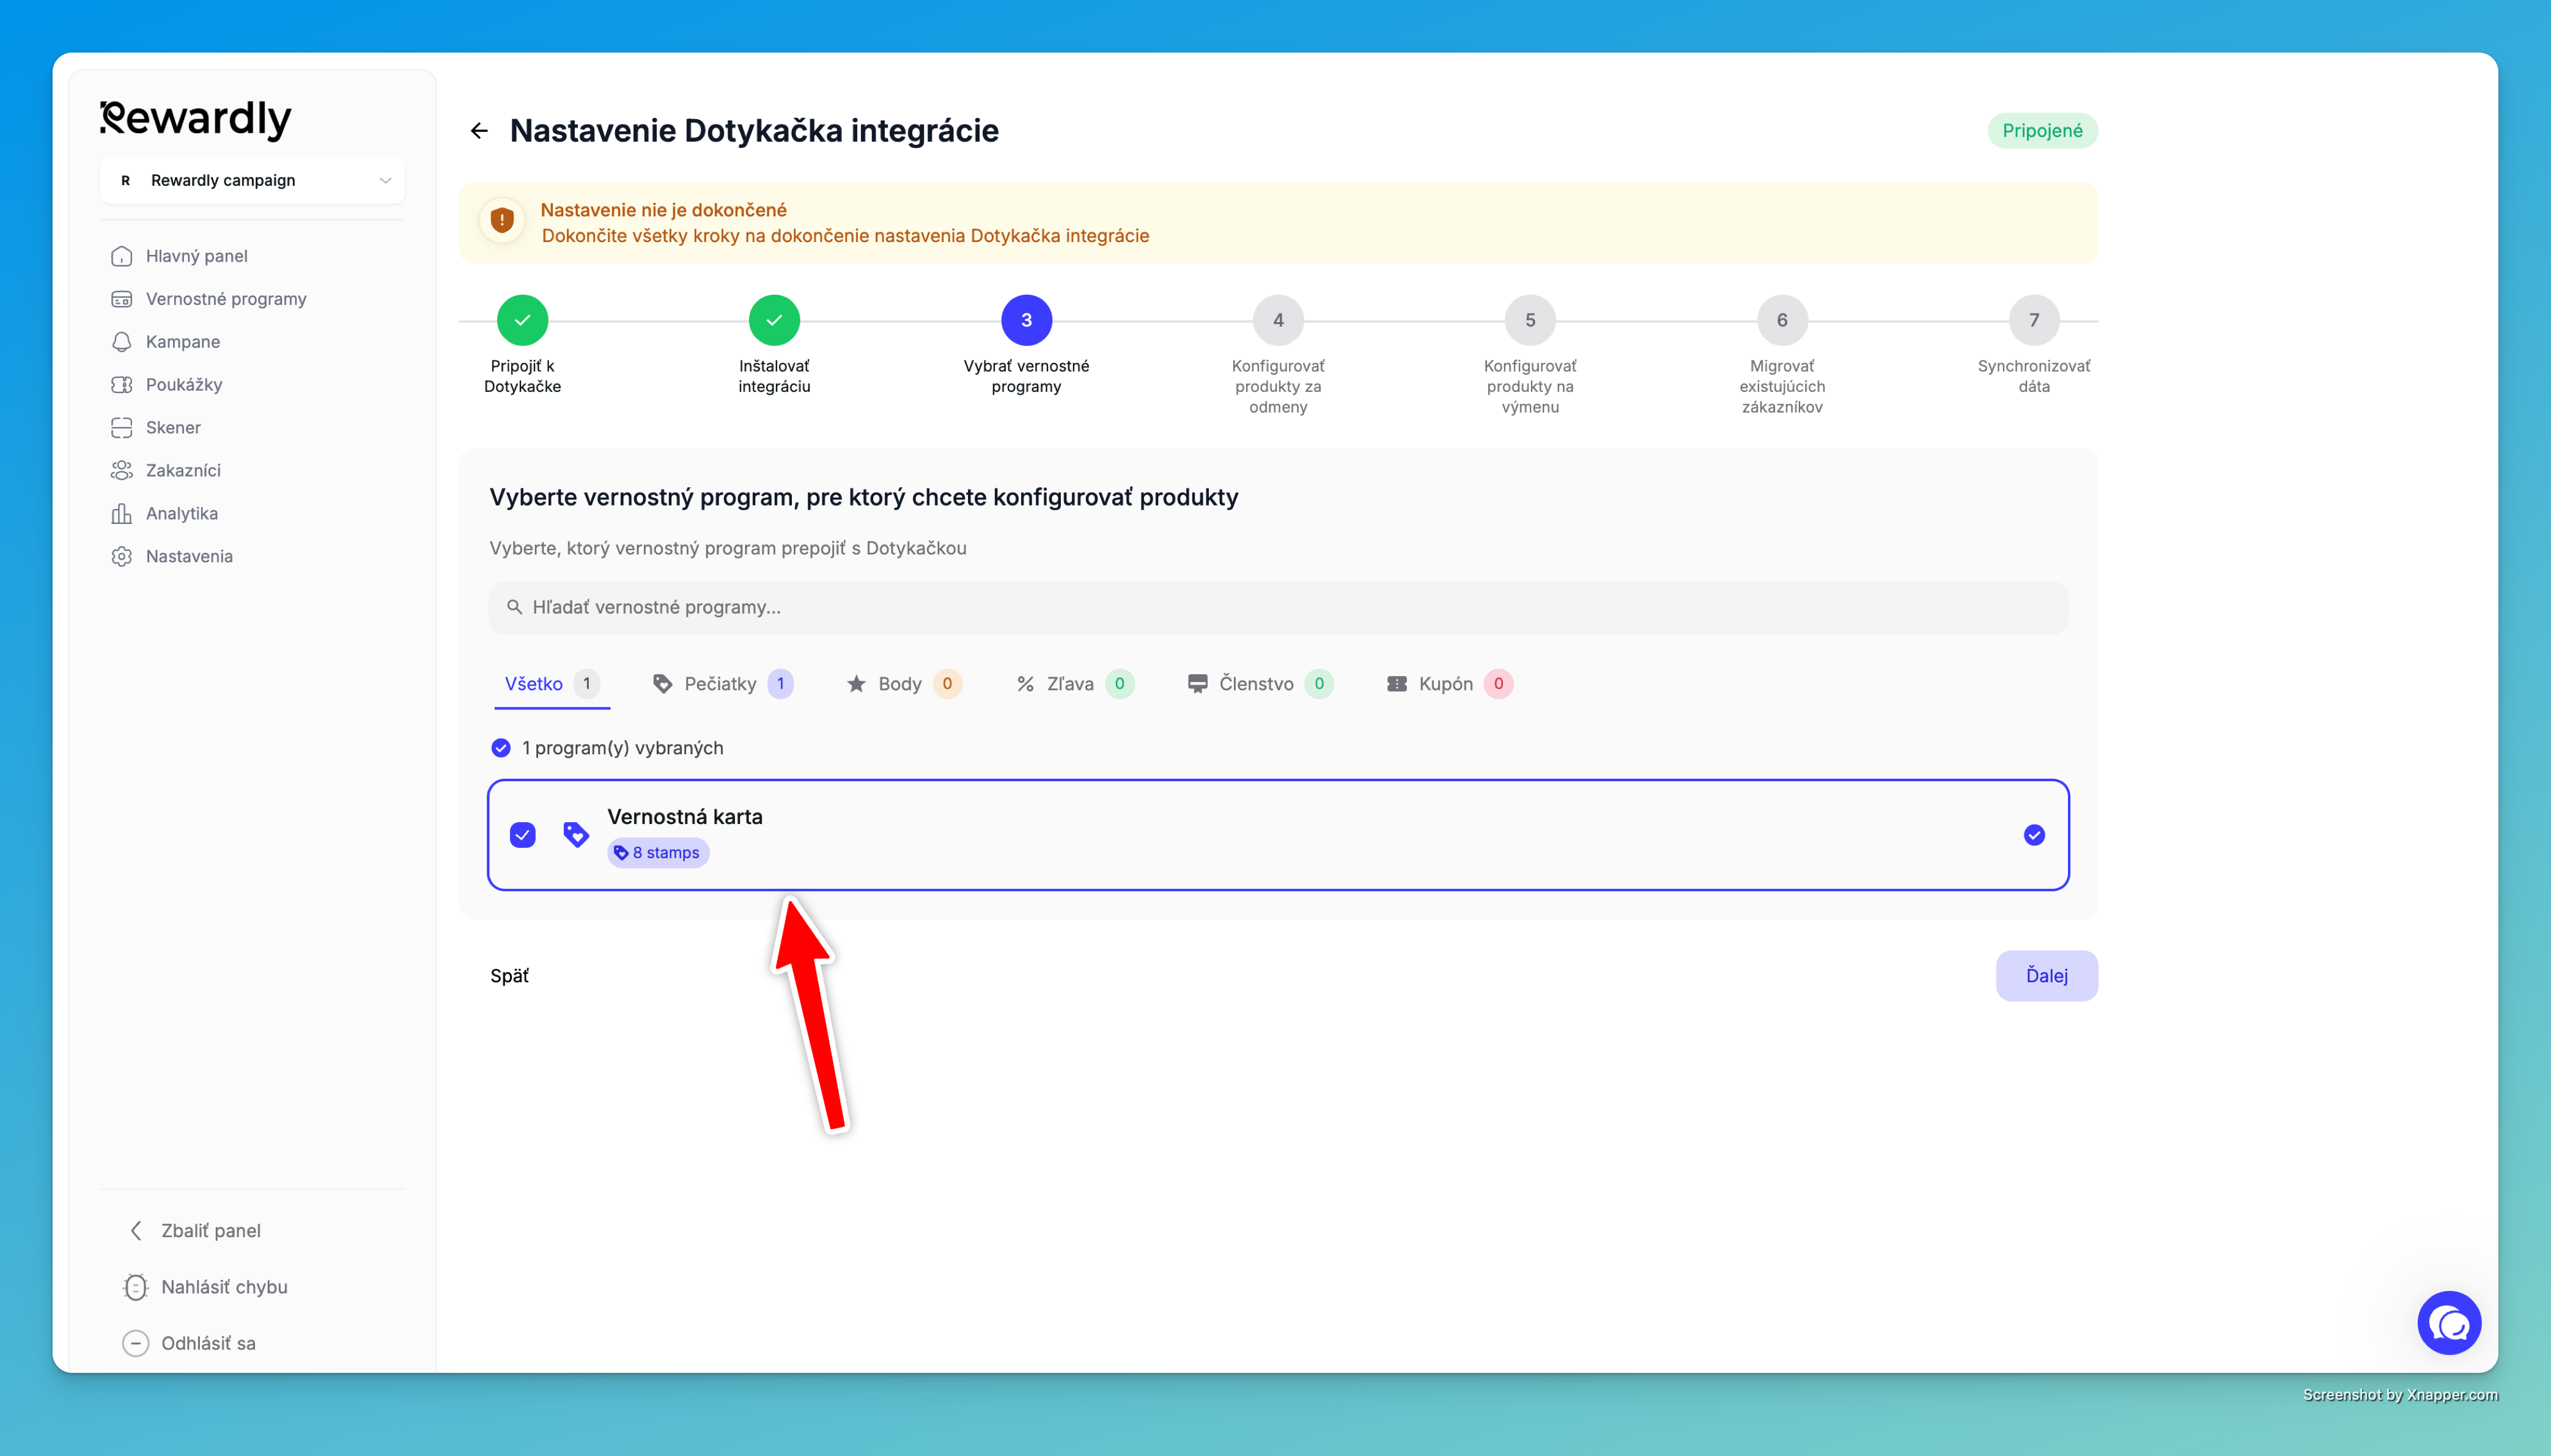This screenshot has width=2551, height=1456.
Task: Click the Späť back button
Action: [x=509, y=977]
